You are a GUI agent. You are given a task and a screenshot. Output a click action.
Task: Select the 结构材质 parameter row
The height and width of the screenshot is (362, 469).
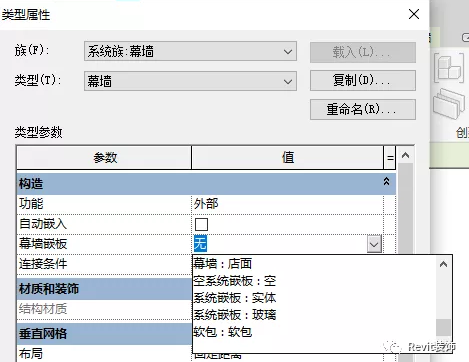(x=104, y=309)
